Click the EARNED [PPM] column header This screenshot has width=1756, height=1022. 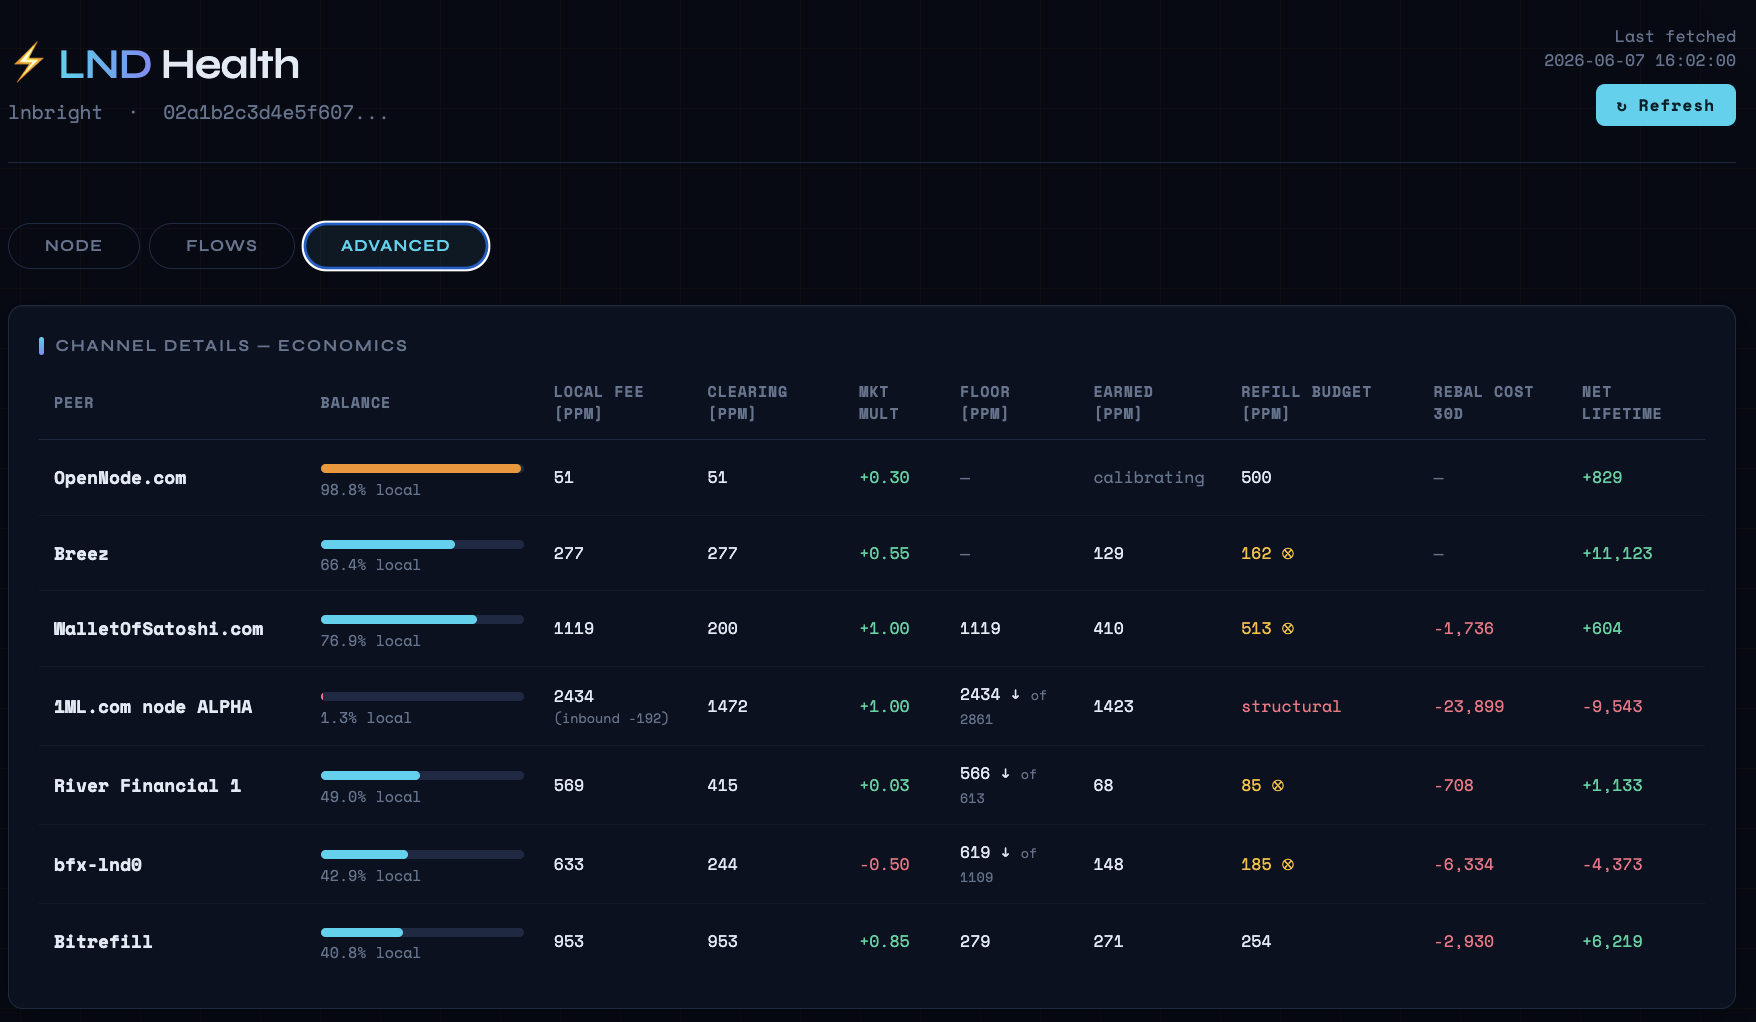point(1123,403)
